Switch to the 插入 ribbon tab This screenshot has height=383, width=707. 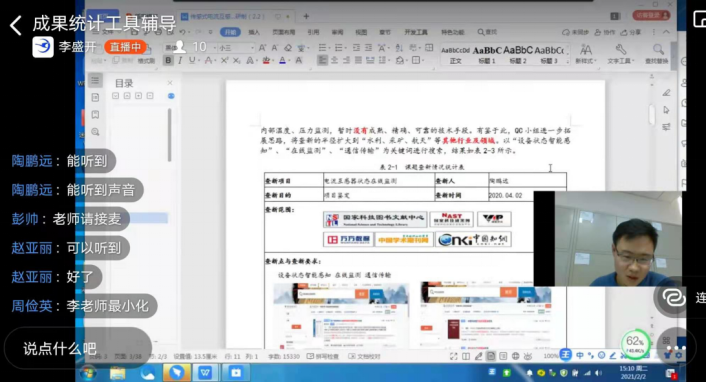254,32
